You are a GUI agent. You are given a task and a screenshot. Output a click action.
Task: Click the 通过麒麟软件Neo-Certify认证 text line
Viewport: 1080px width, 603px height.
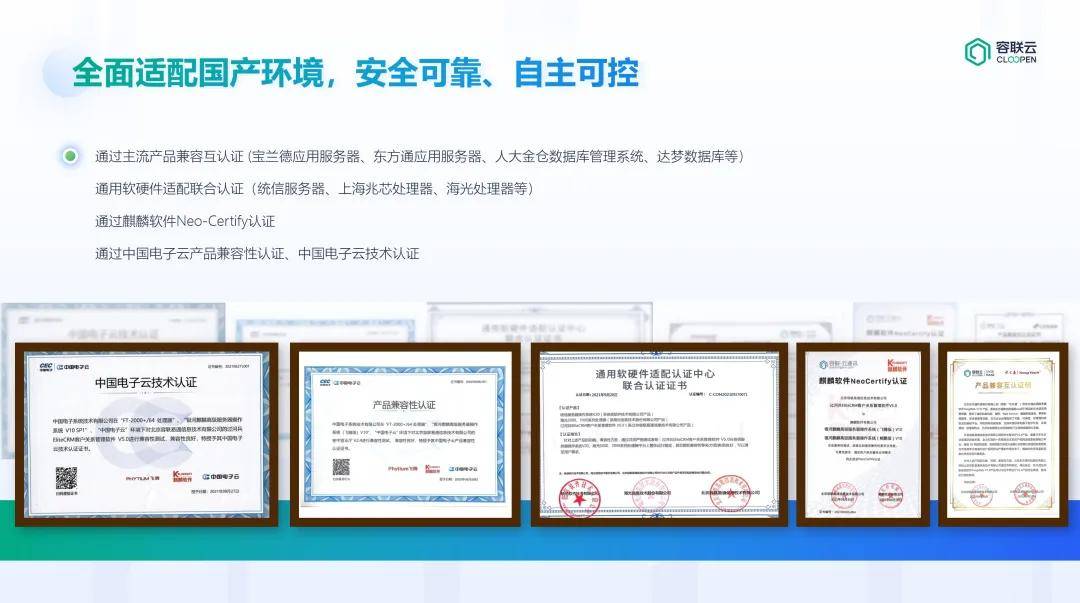[x=185, y=221]
